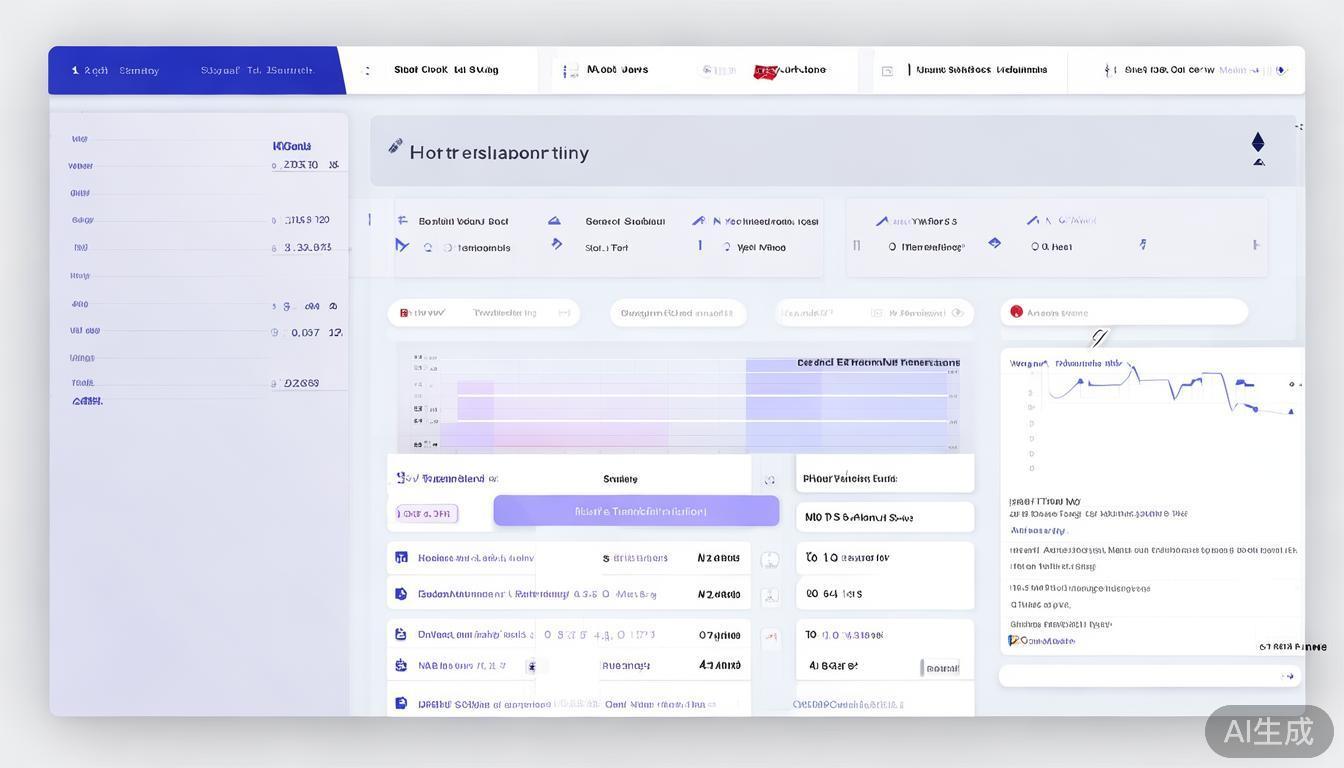Click the small outlined purple button left of wide button
Viewport: 1344px width, 768px height.
(427, 514)
